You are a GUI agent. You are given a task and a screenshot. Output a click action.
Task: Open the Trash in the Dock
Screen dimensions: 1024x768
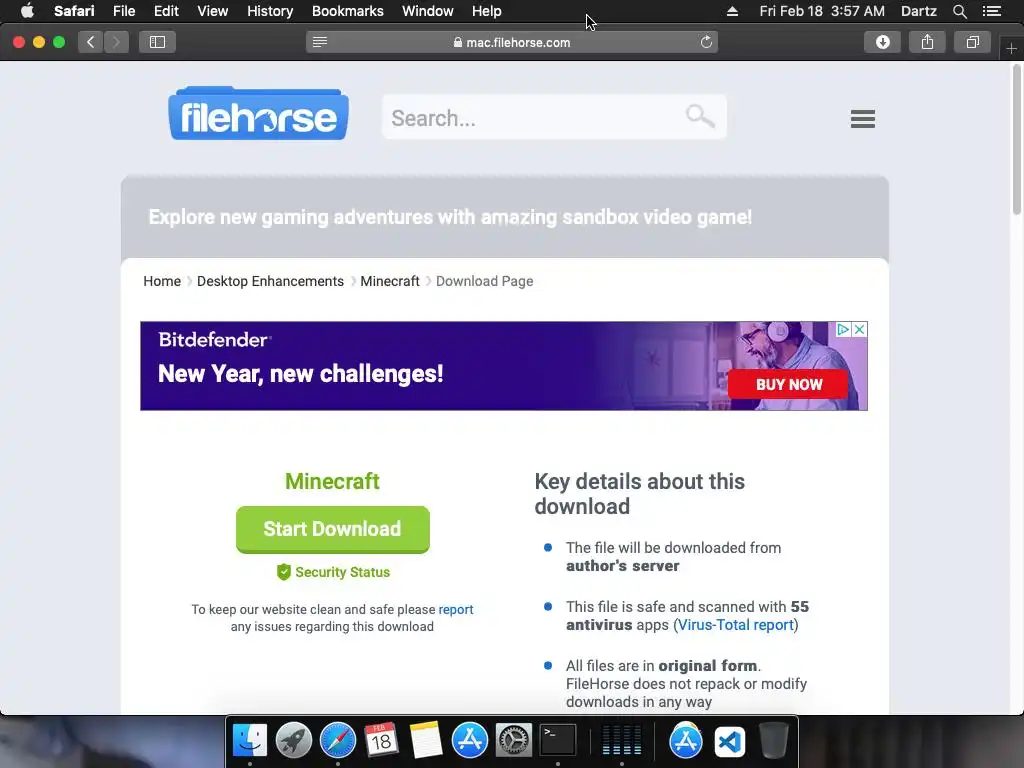click(x=774, y=741)
